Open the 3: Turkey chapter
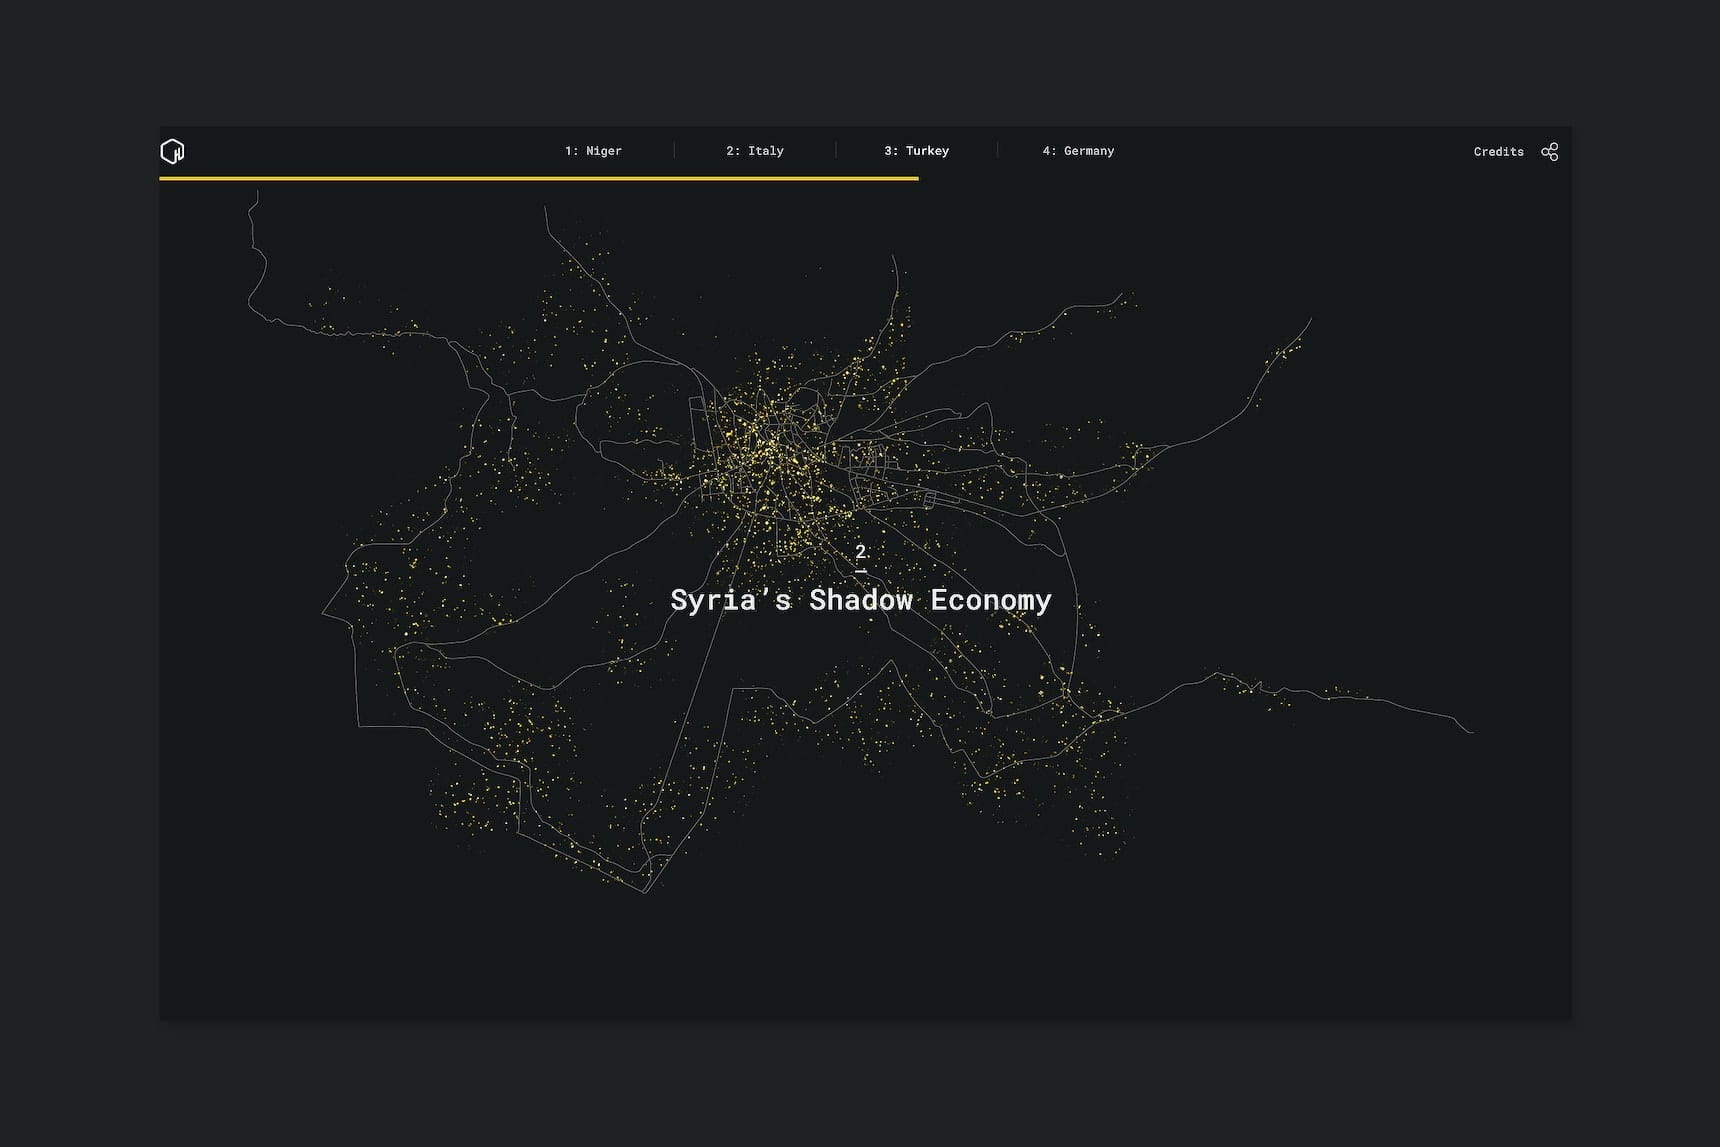The width and height of the screenshot is (1720, 1147). tap(916, 151)
